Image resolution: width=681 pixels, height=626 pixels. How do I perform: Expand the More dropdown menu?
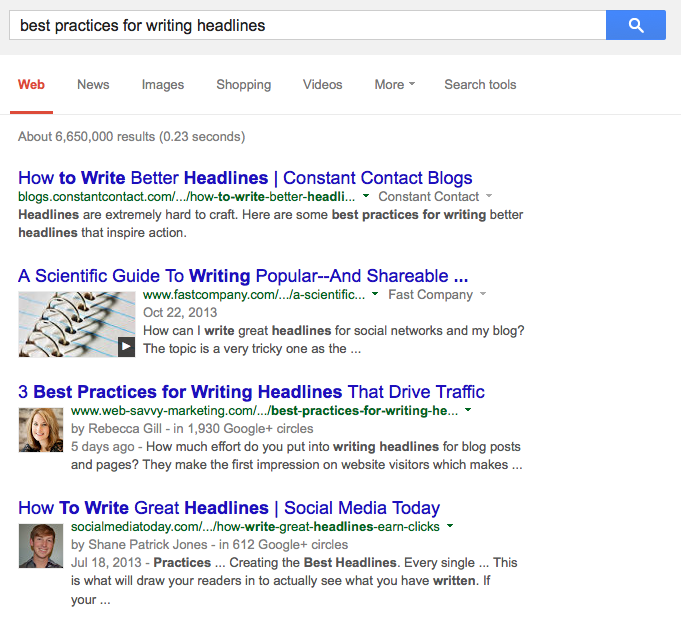[394, 84]
